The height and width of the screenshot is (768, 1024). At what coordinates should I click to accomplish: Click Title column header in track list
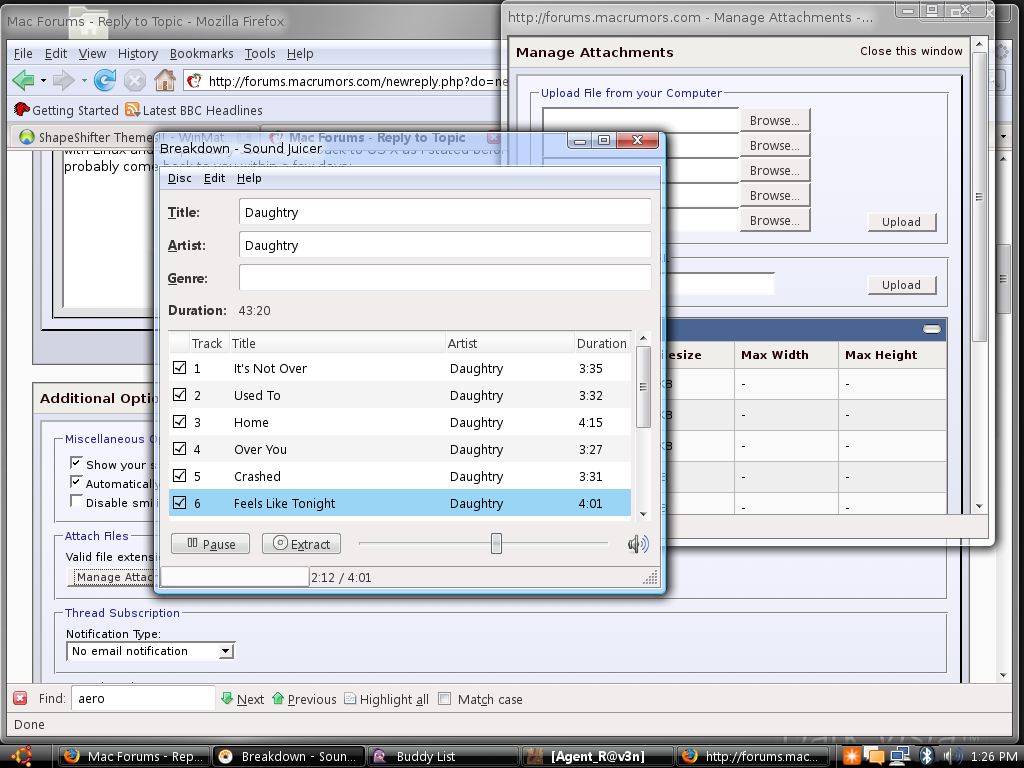(336, 344)
